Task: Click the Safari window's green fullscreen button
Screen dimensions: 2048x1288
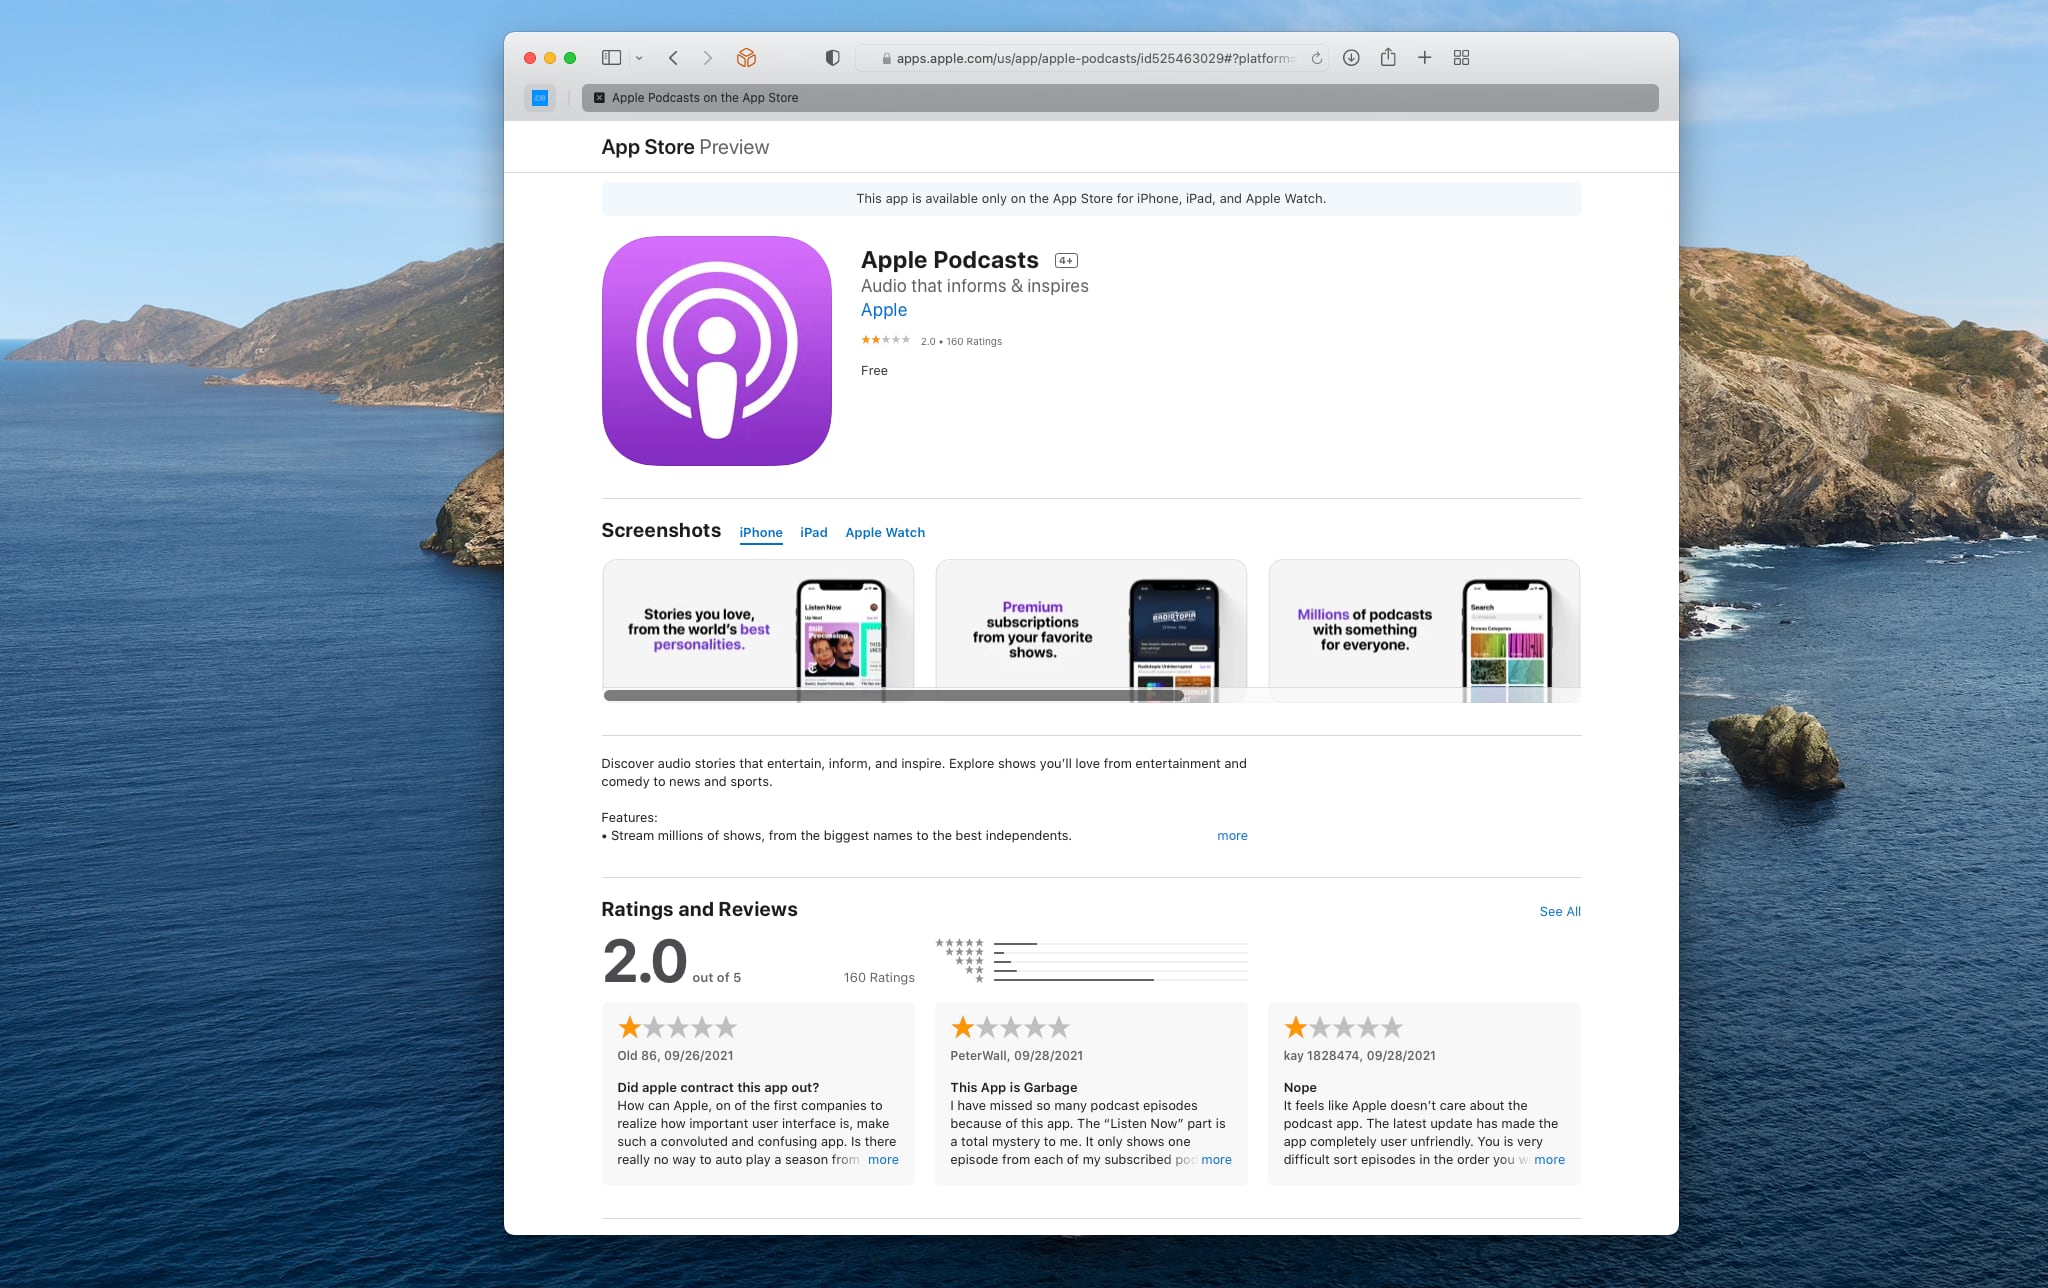Action: (x=570, y=58)
